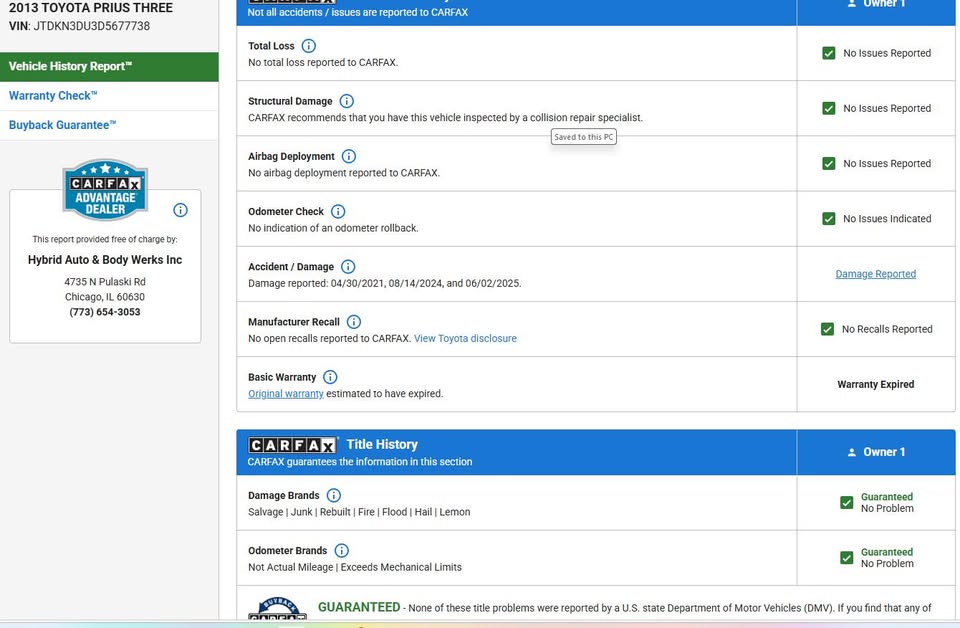Open the Manufacturer Recall info icon
Viewport: 960px width, 628px height.
(x=354, y=321)
